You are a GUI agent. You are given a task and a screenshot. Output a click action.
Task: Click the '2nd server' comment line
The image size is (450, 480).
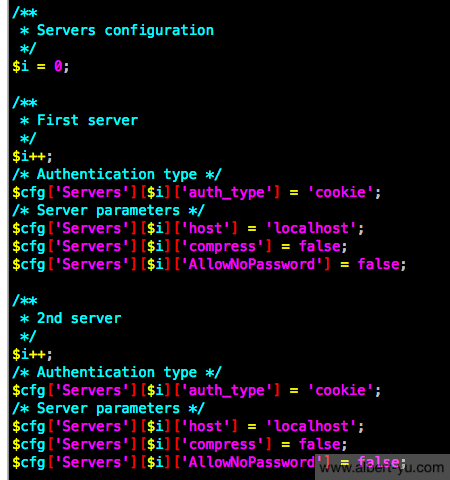(79, 318)
